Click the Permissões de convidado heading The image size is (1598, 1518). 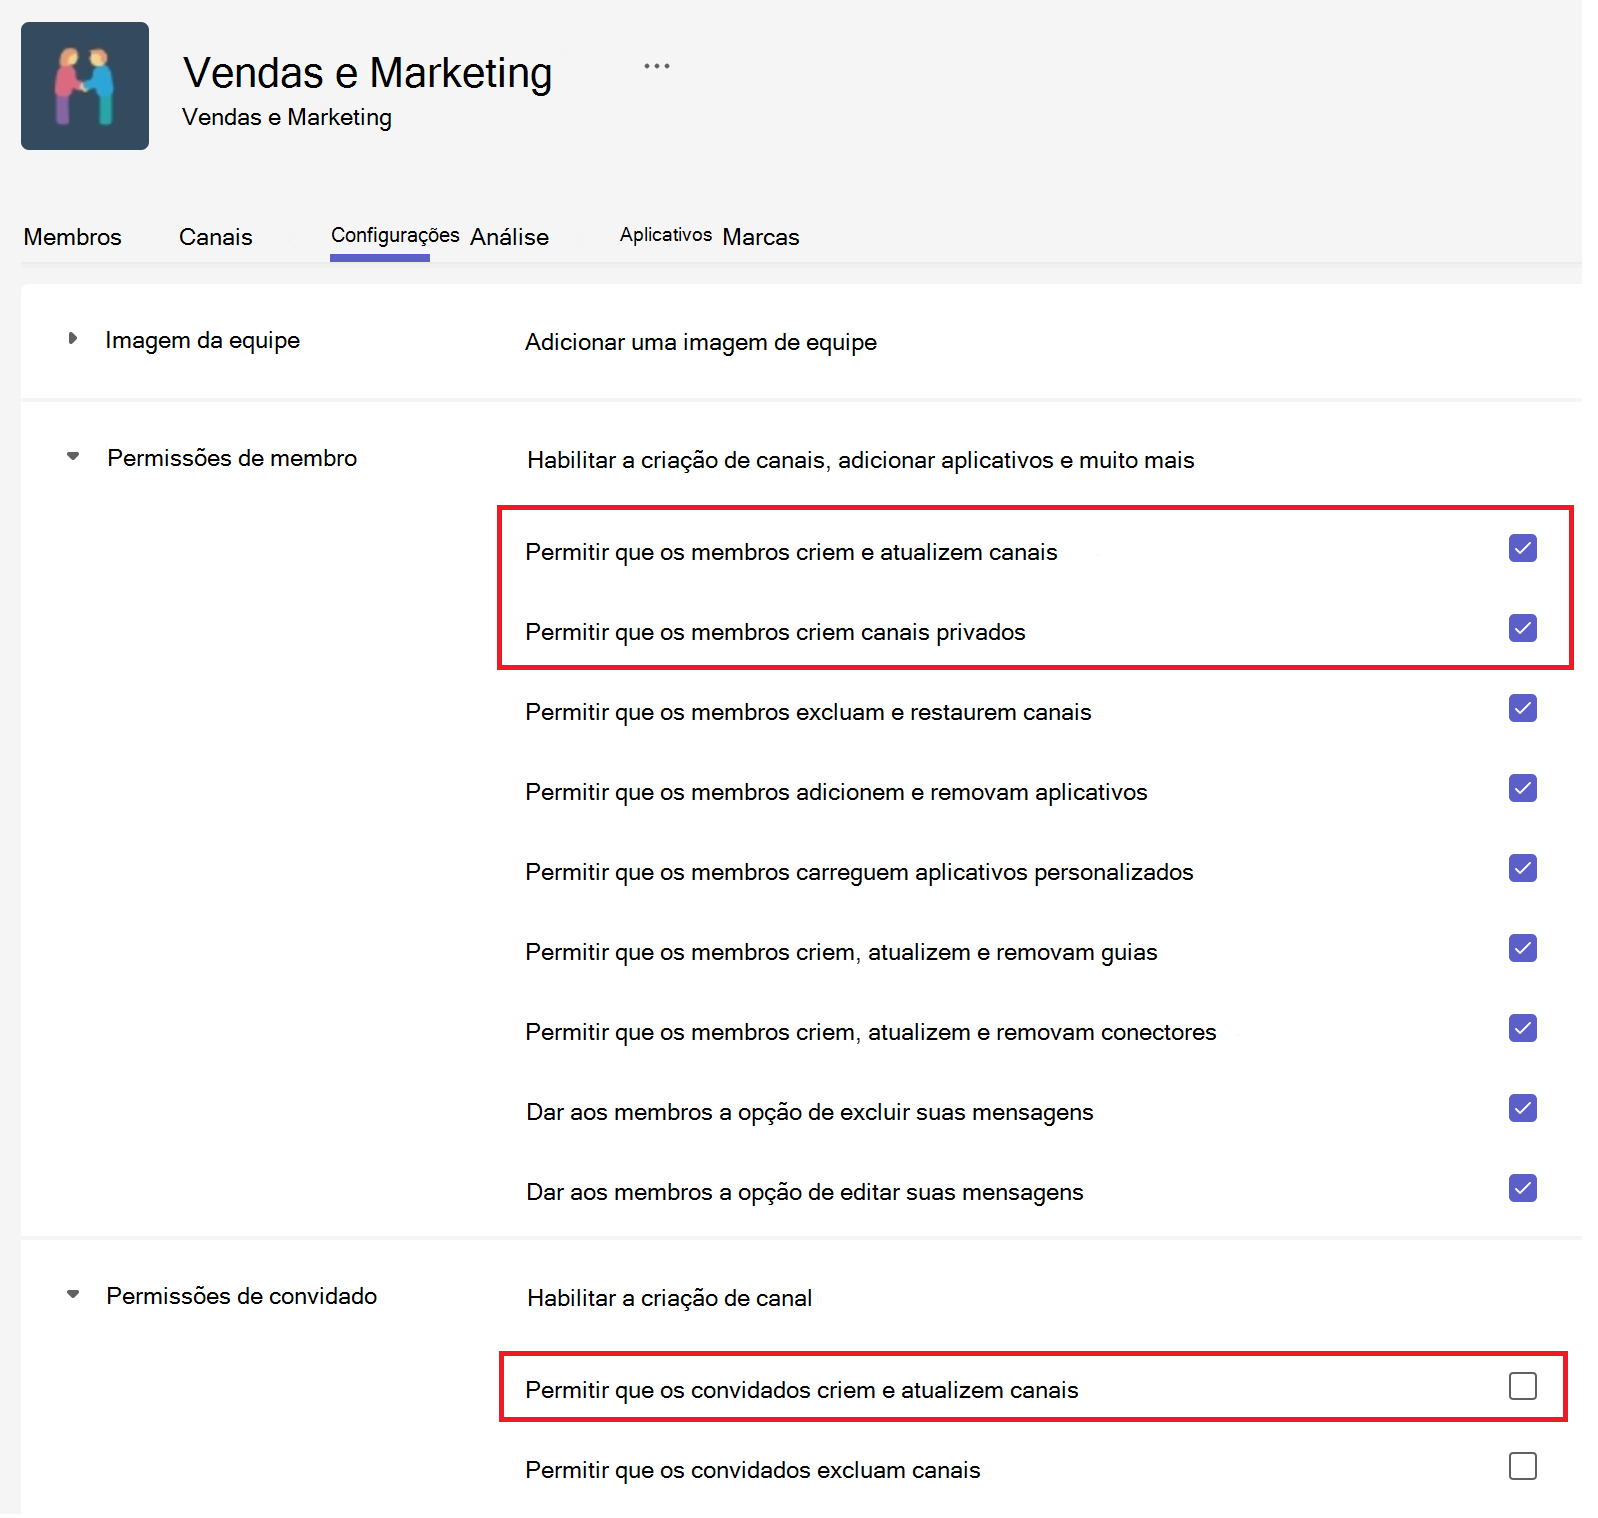click(x=242, y=1296)
